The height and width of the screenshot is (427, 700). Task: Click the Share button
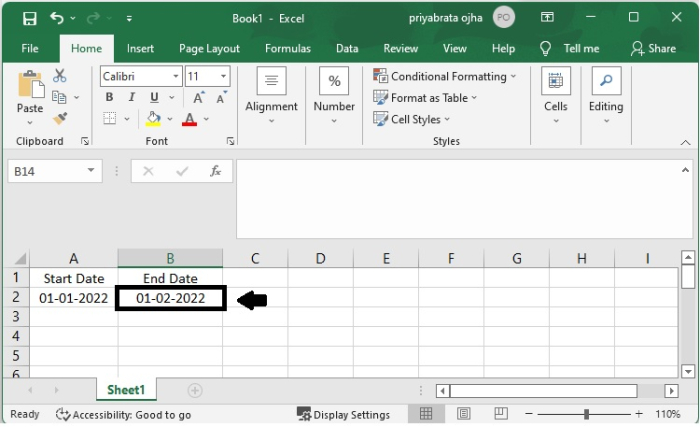653,48
